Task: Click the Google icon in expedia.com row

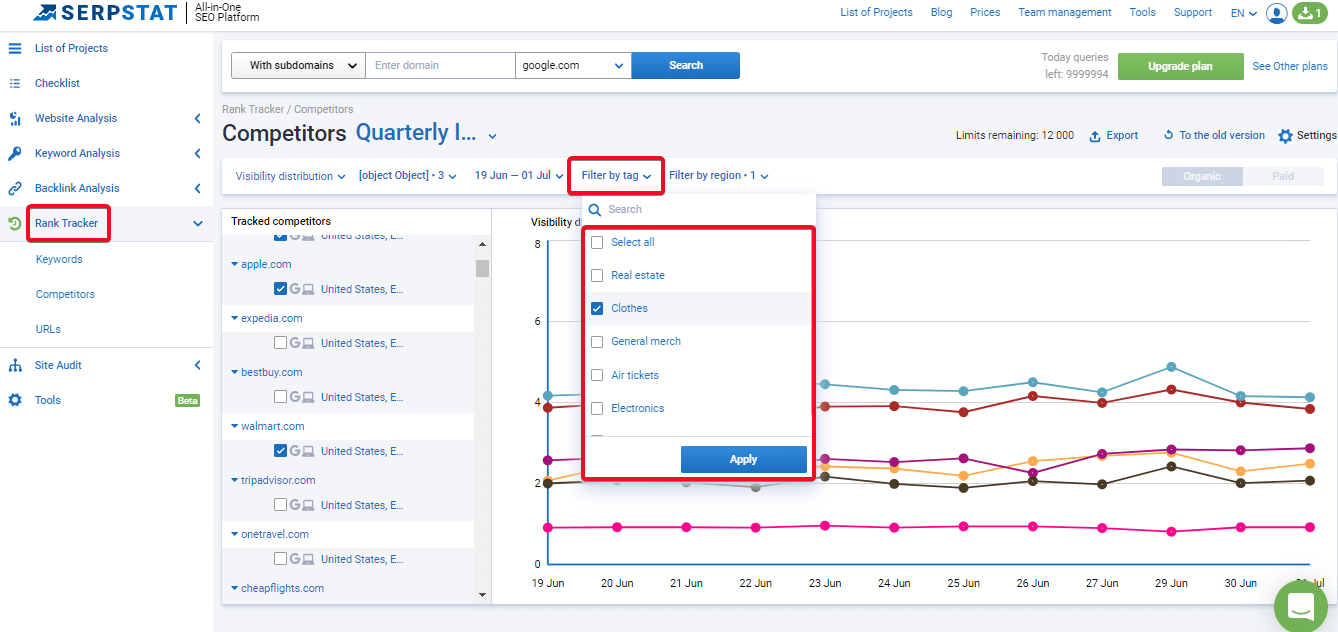Action: [295, 343]
